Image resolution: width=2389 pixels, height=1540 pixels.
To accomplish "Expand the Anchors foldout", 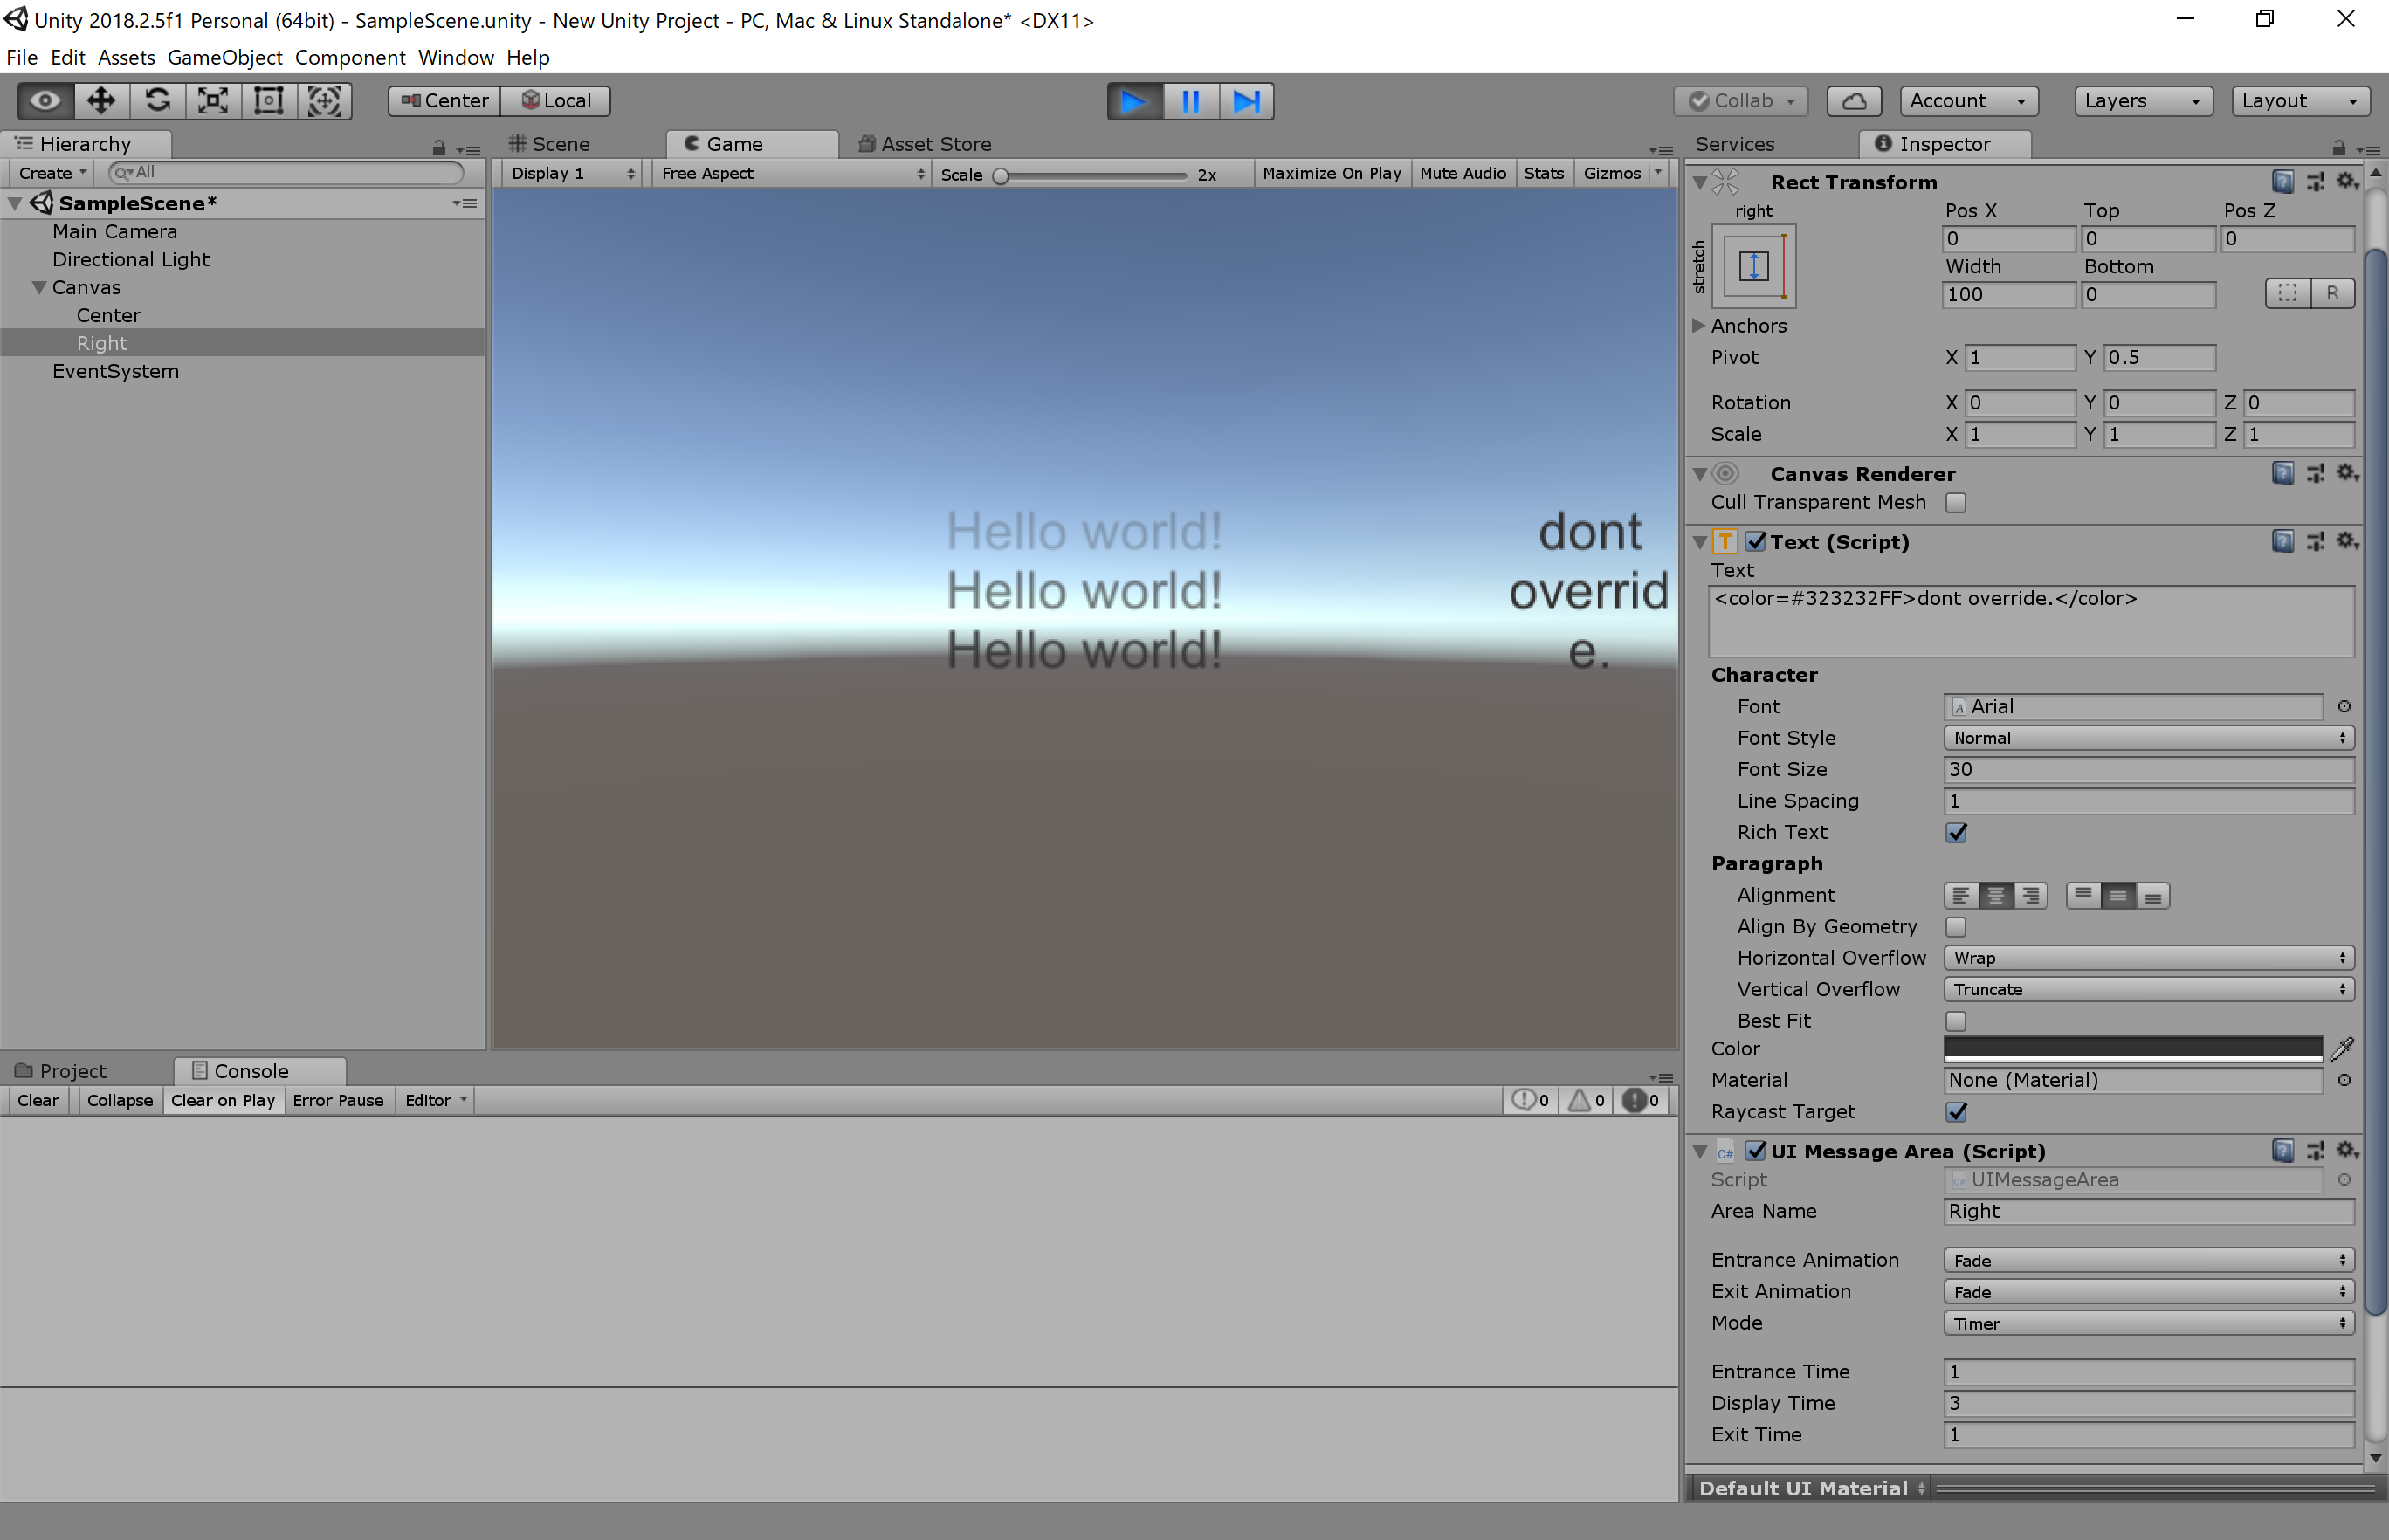I will [1698, 325].
